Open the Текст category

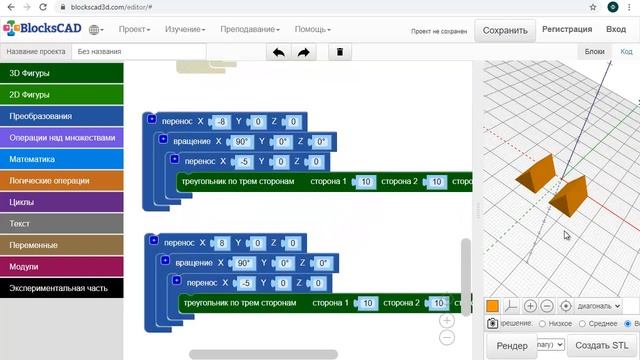(62, 224)
